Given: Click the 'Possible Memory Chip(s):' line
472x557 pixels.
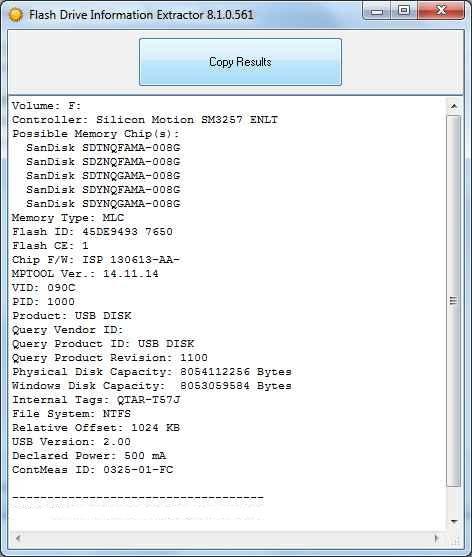Looking at the screenshot, I should pos(96,134).
